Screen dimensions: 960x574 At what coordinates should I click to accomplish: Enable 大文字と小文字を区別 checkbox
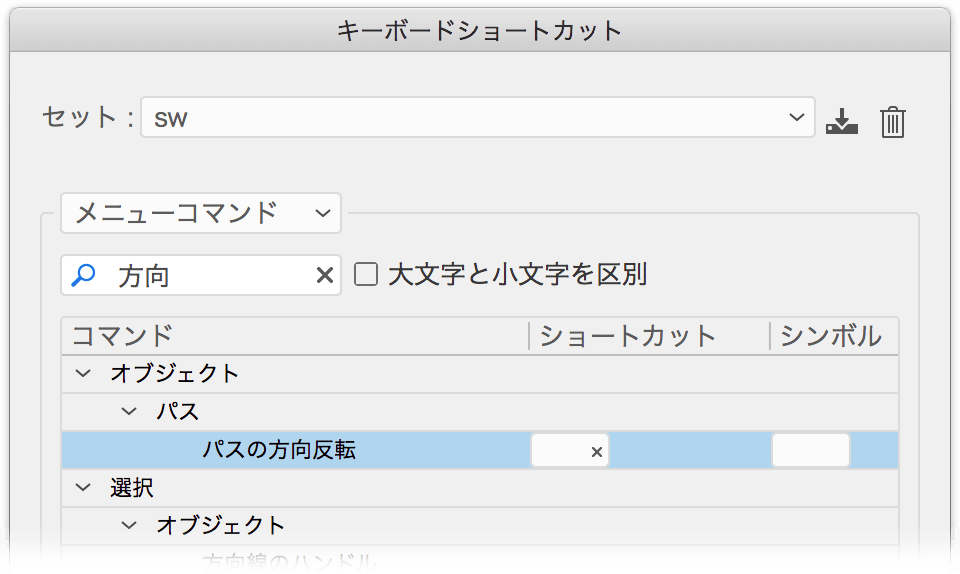[366, 274]
